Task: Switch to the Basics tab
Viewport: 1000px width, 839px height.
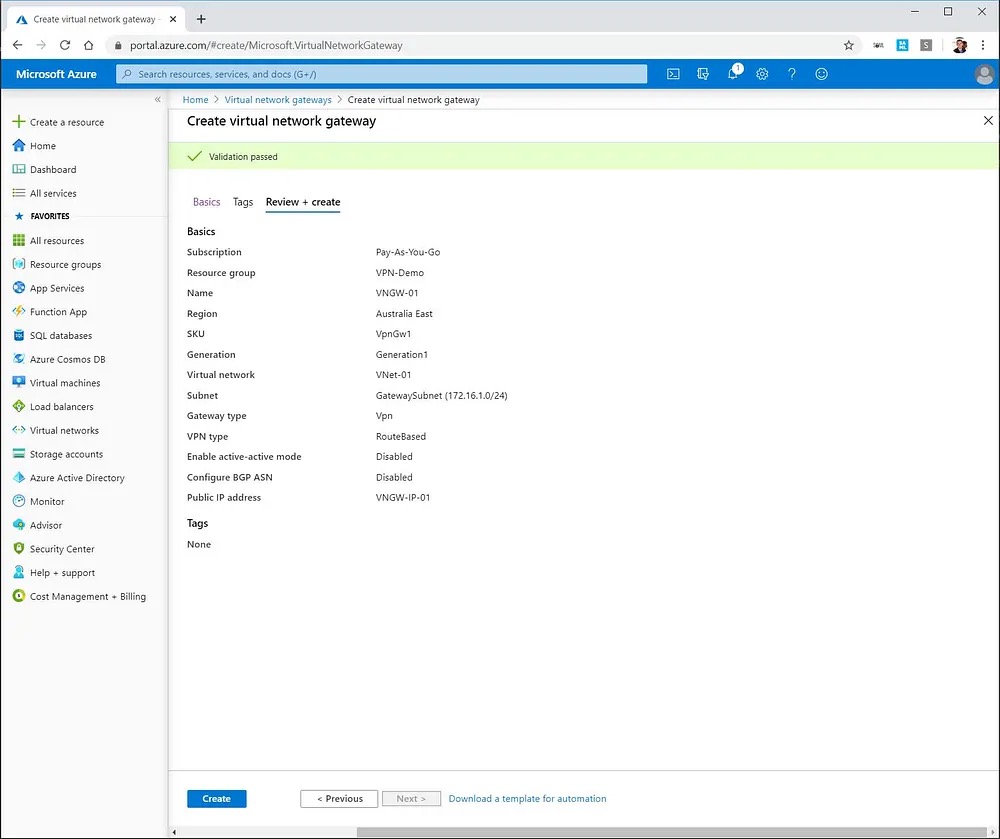Action: click(x=207, y=202)
